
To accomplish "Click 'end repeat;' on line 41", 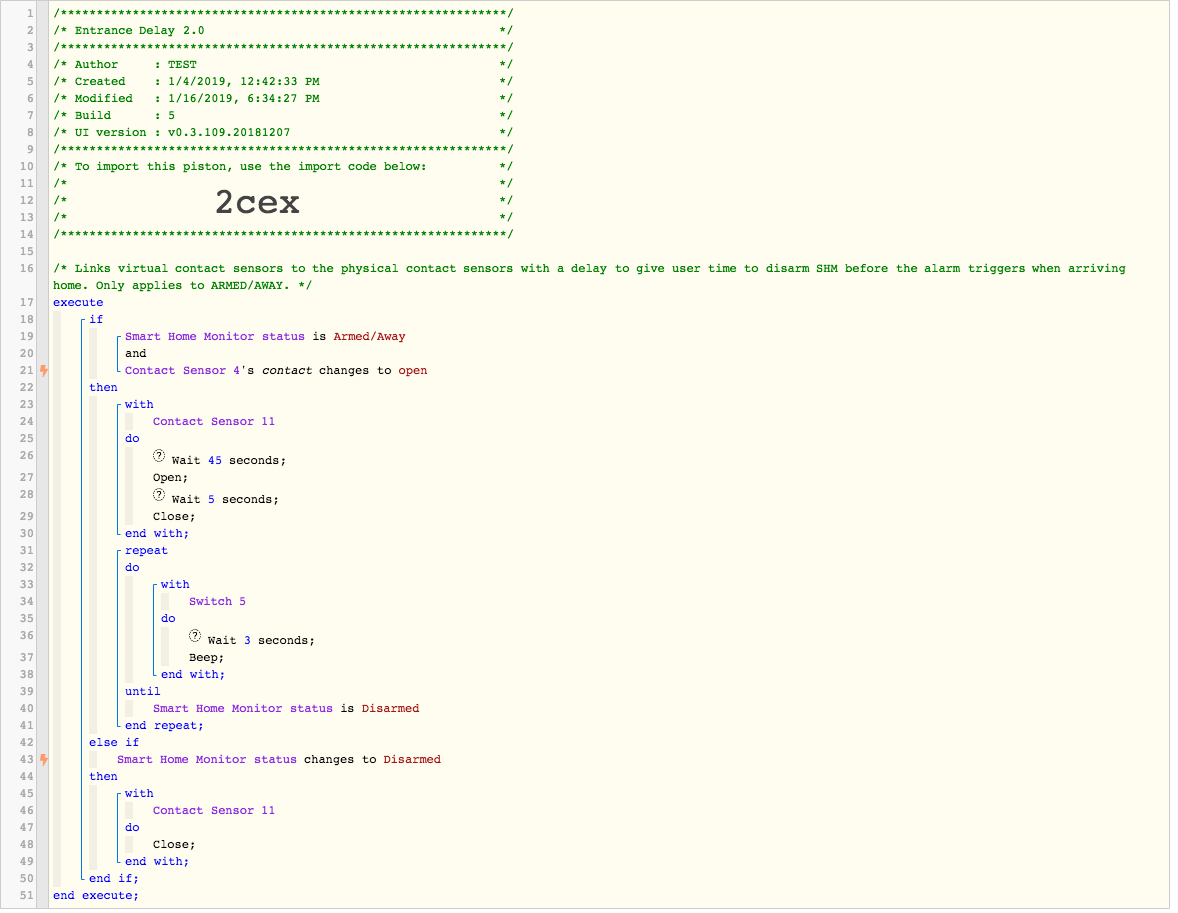I will click(x=165, y=726).
